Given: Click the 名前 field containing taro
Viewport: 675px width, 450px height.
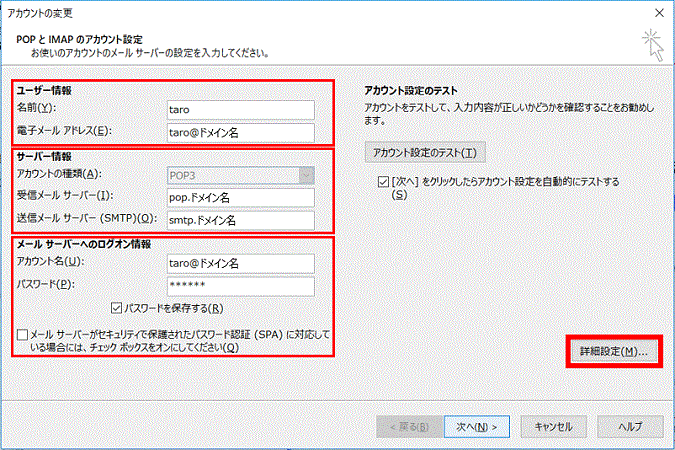Looking at the screenshot, I should (241, 110).
